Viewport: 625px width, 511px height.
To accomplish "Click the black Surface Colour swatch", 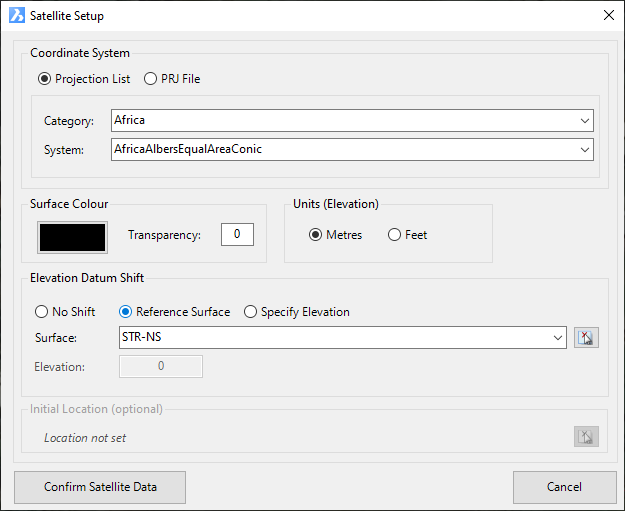I will click(x=73, y=238).
